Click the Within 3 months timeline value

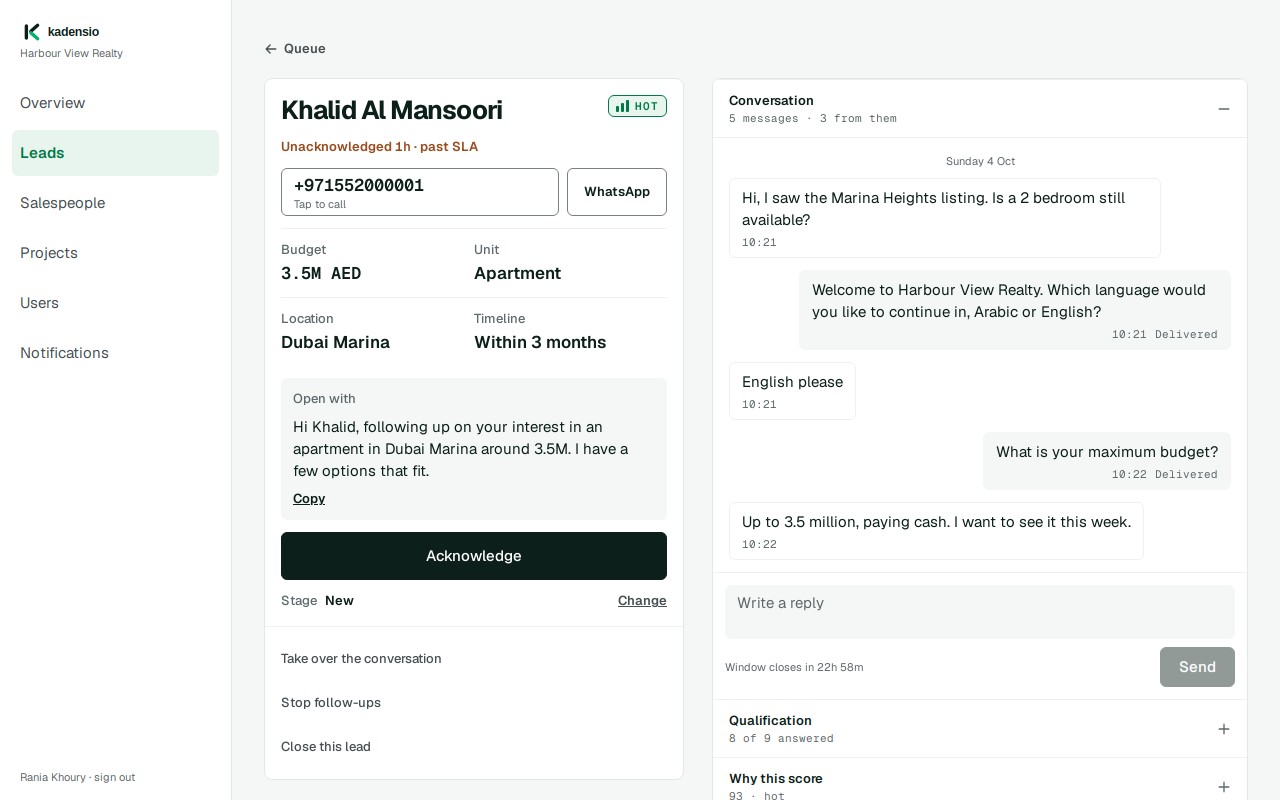point(540,343)
